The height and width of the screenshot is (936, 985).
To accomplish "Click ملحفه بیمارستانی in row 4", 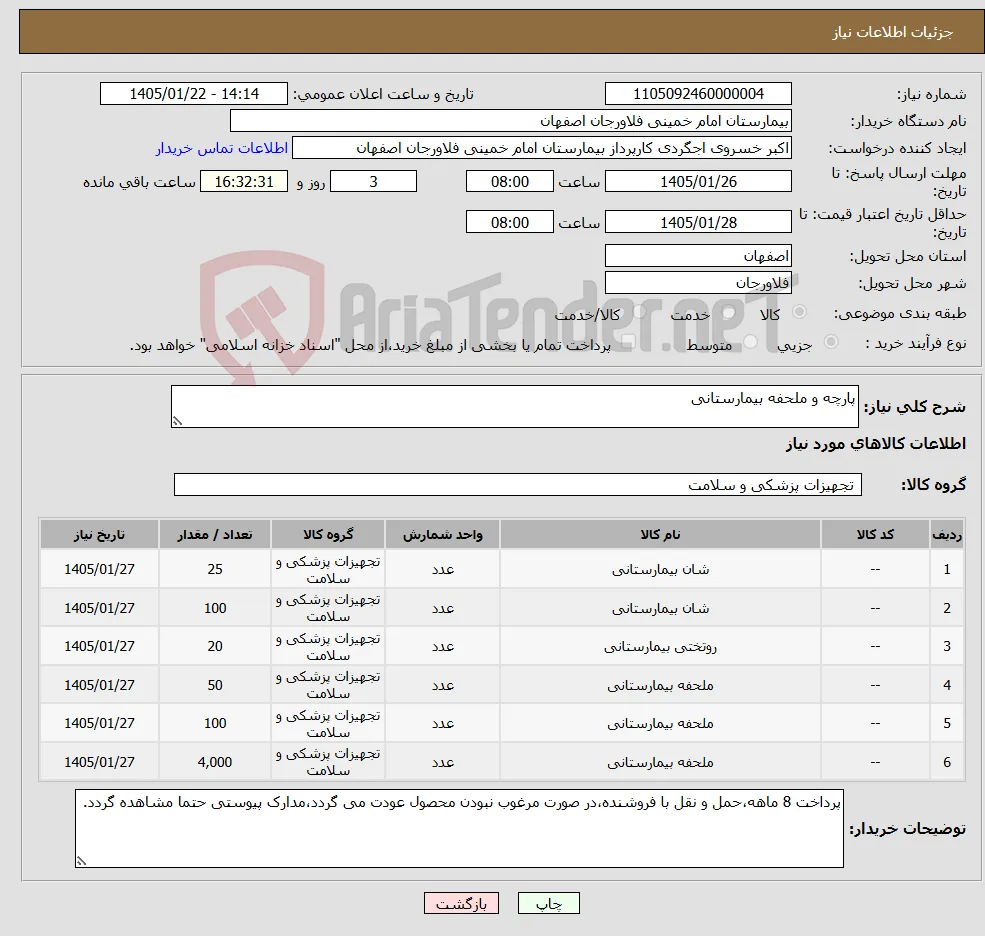I will 660,685.
